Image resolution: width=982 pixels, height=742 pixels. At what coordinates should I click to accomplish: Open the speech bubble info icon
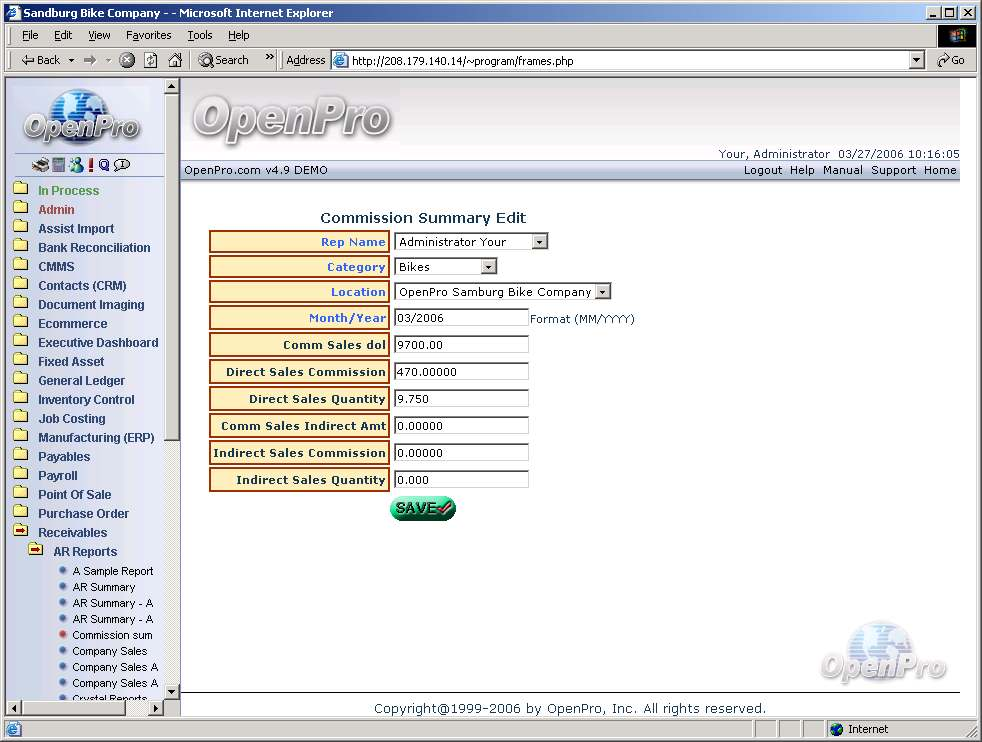point(122,165)
